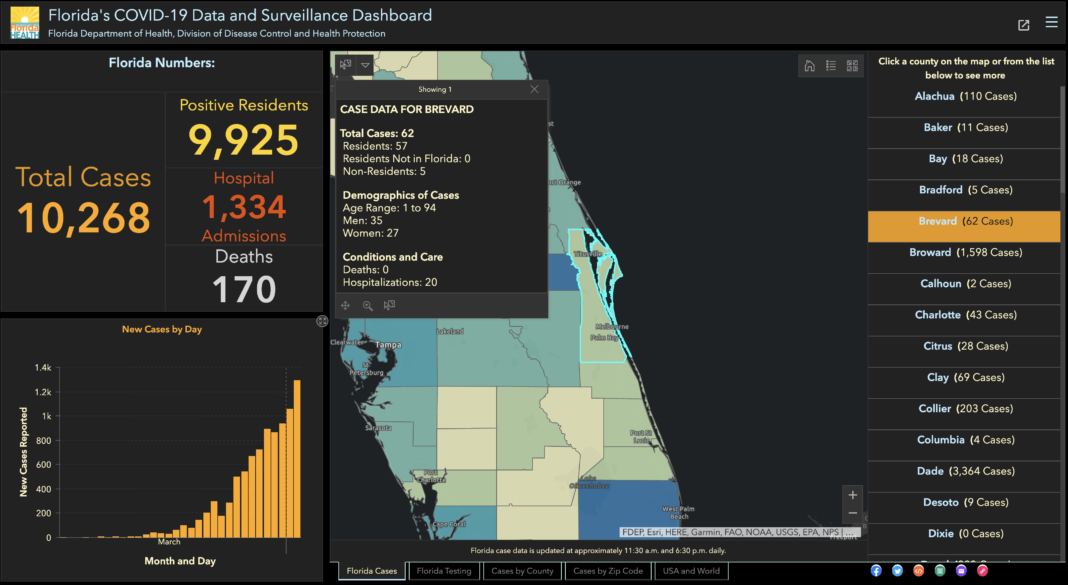The image size is (1068, 585).
Task: Click the Twitter share icon
Action: pos(897,570)
